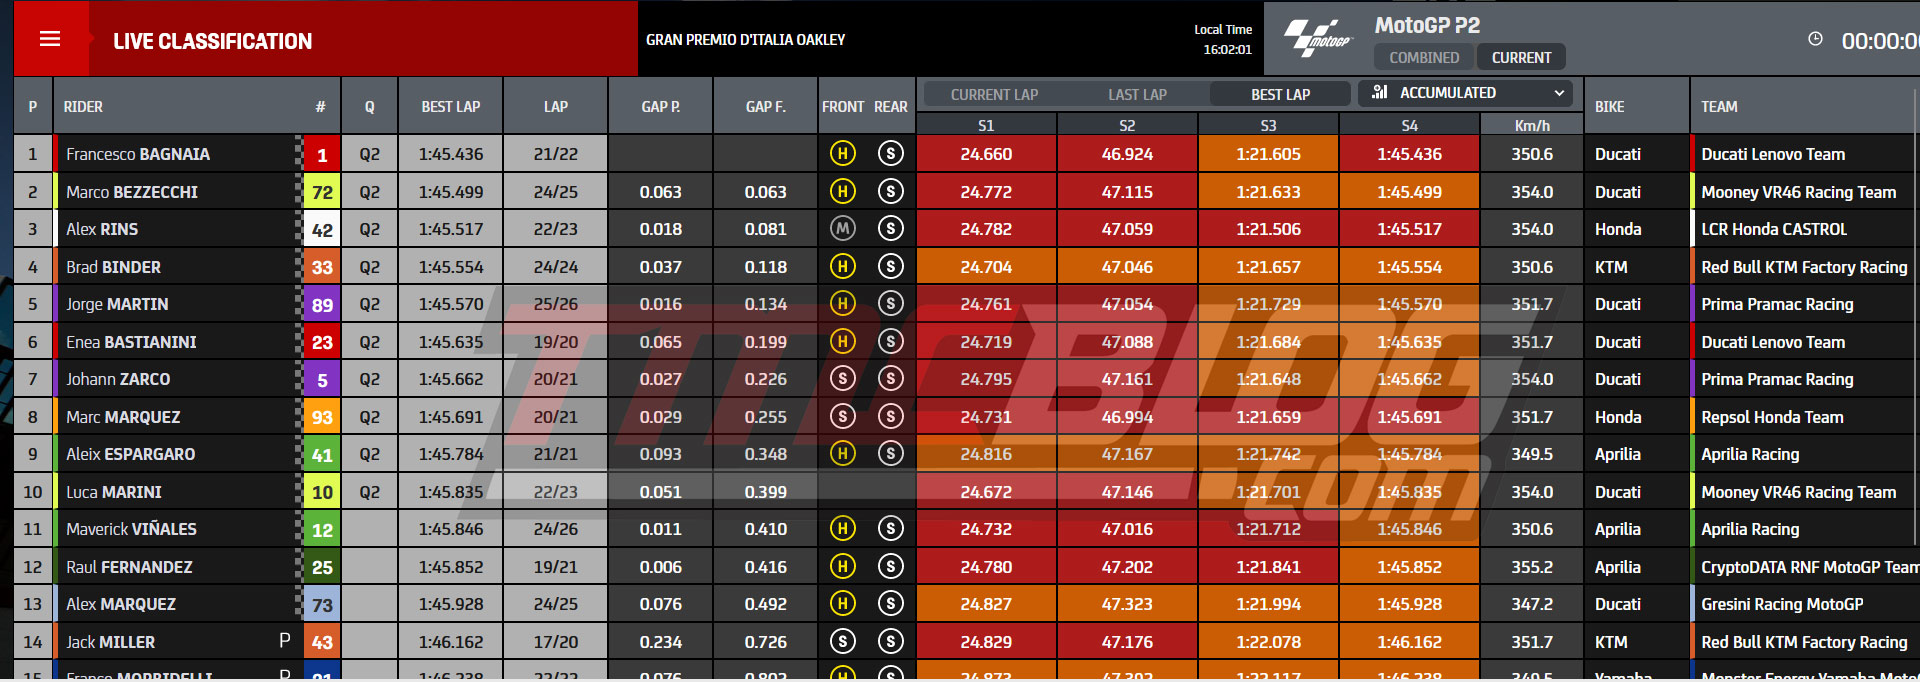The height and width of the screenshot is (682, 1920).
Task: Select rider Francesco BAGNAIA
Action: pyautogui.click(x=138, y=154)
